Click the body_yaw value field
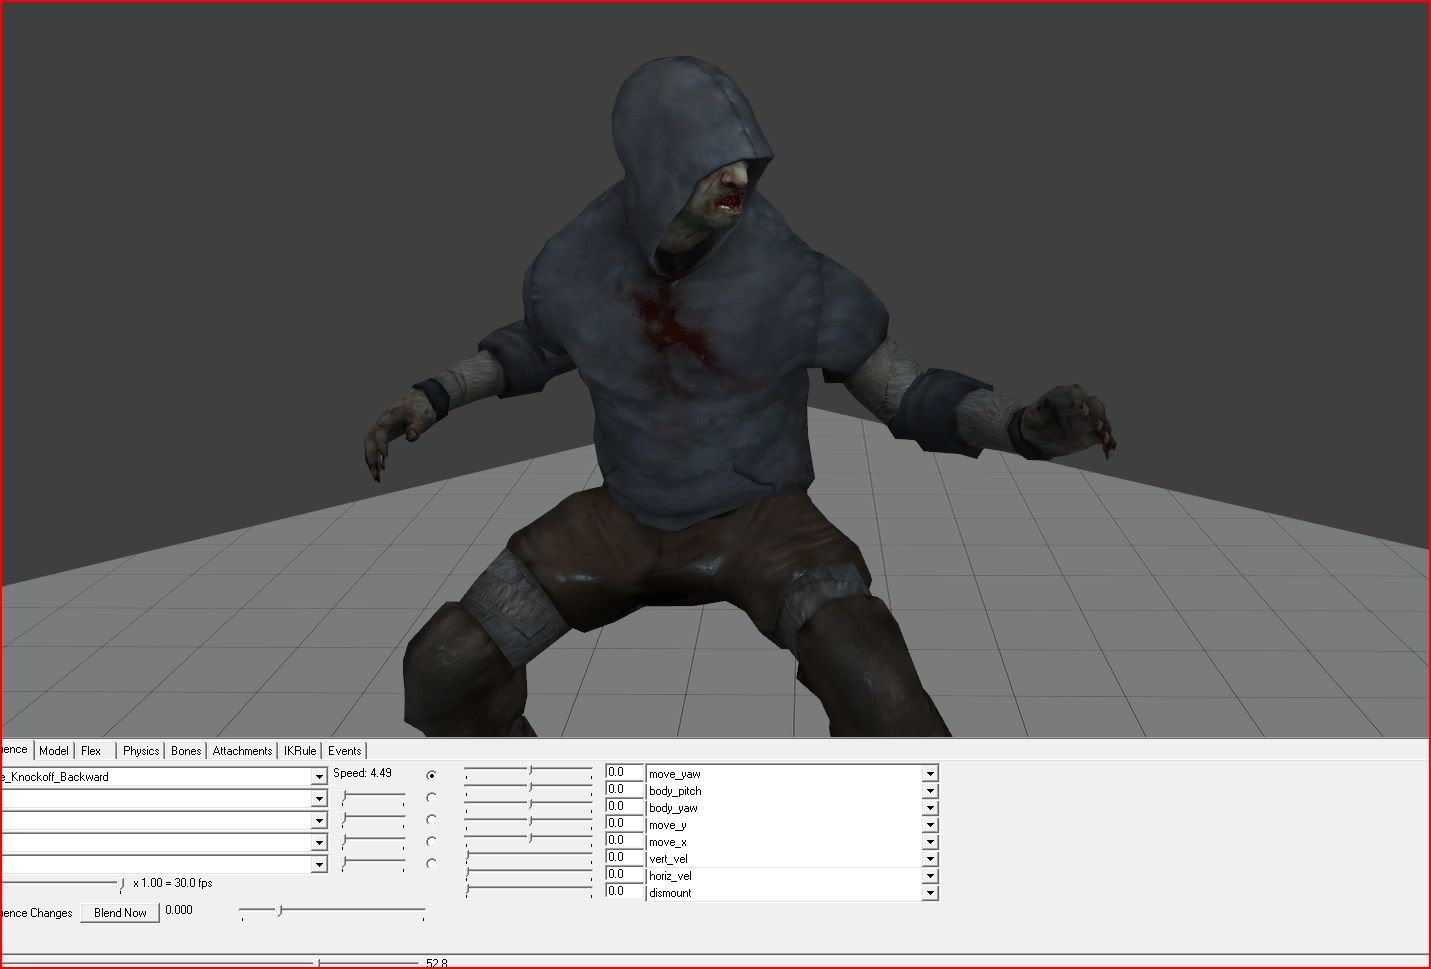The width and height of the screenshot is (1431, 969). click(x=624, y=807)
